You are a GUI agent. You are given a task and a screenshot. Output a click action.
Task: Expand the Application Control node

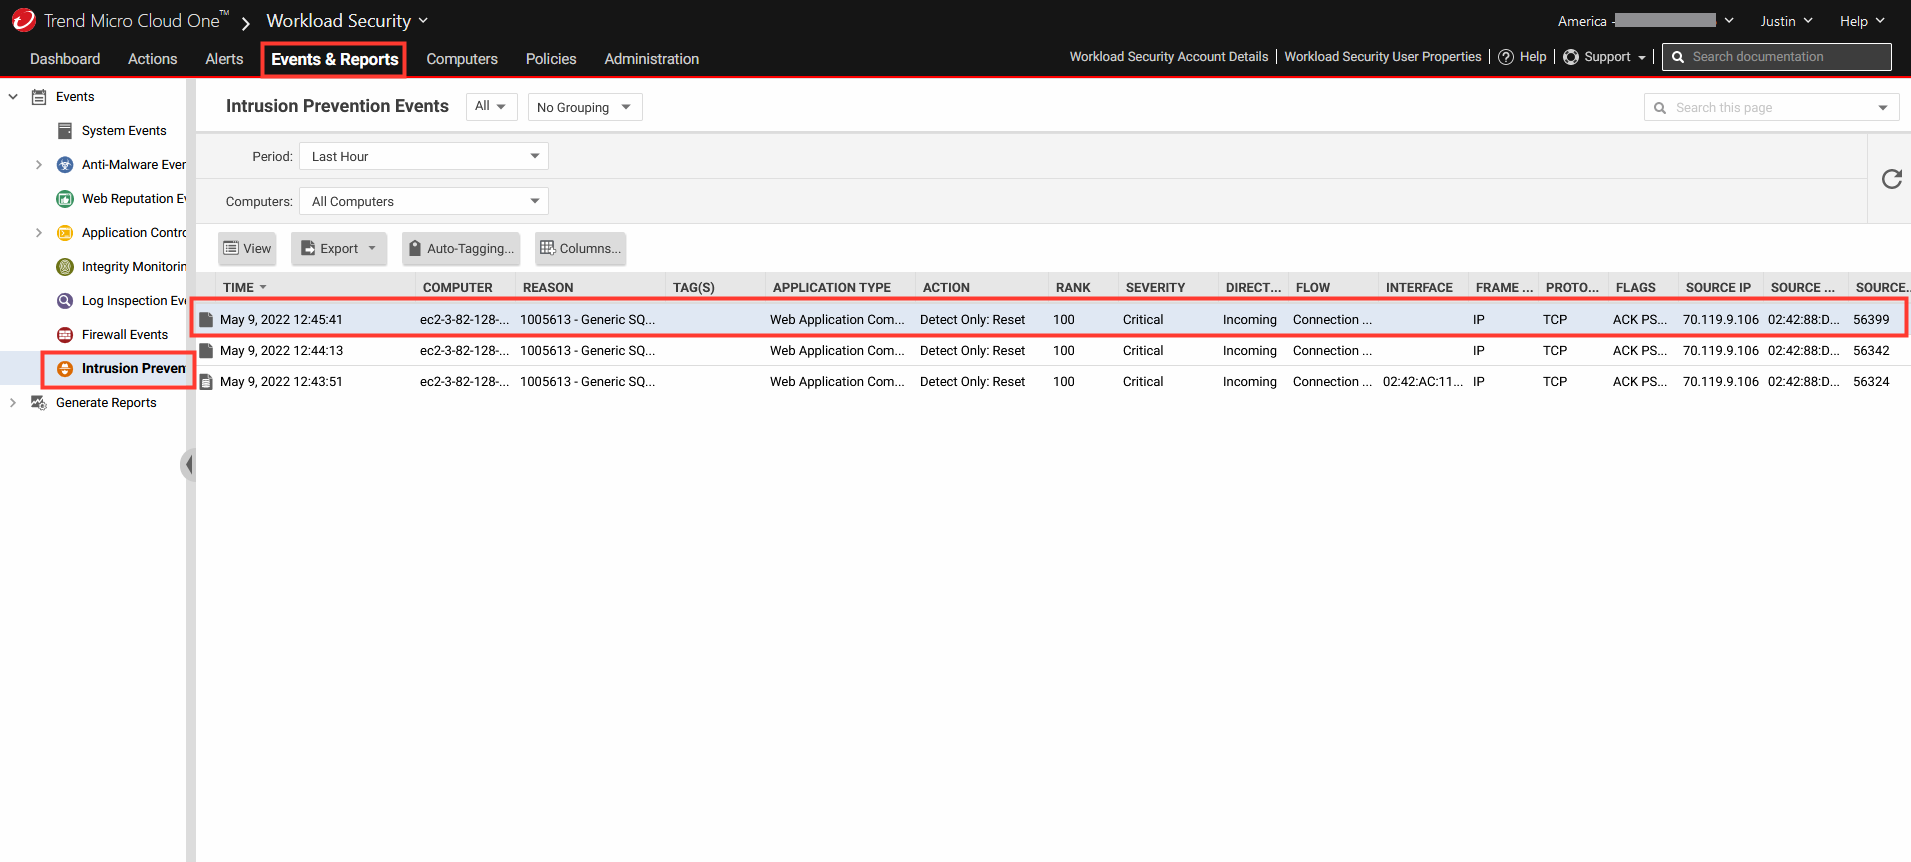tap(39, 233)
